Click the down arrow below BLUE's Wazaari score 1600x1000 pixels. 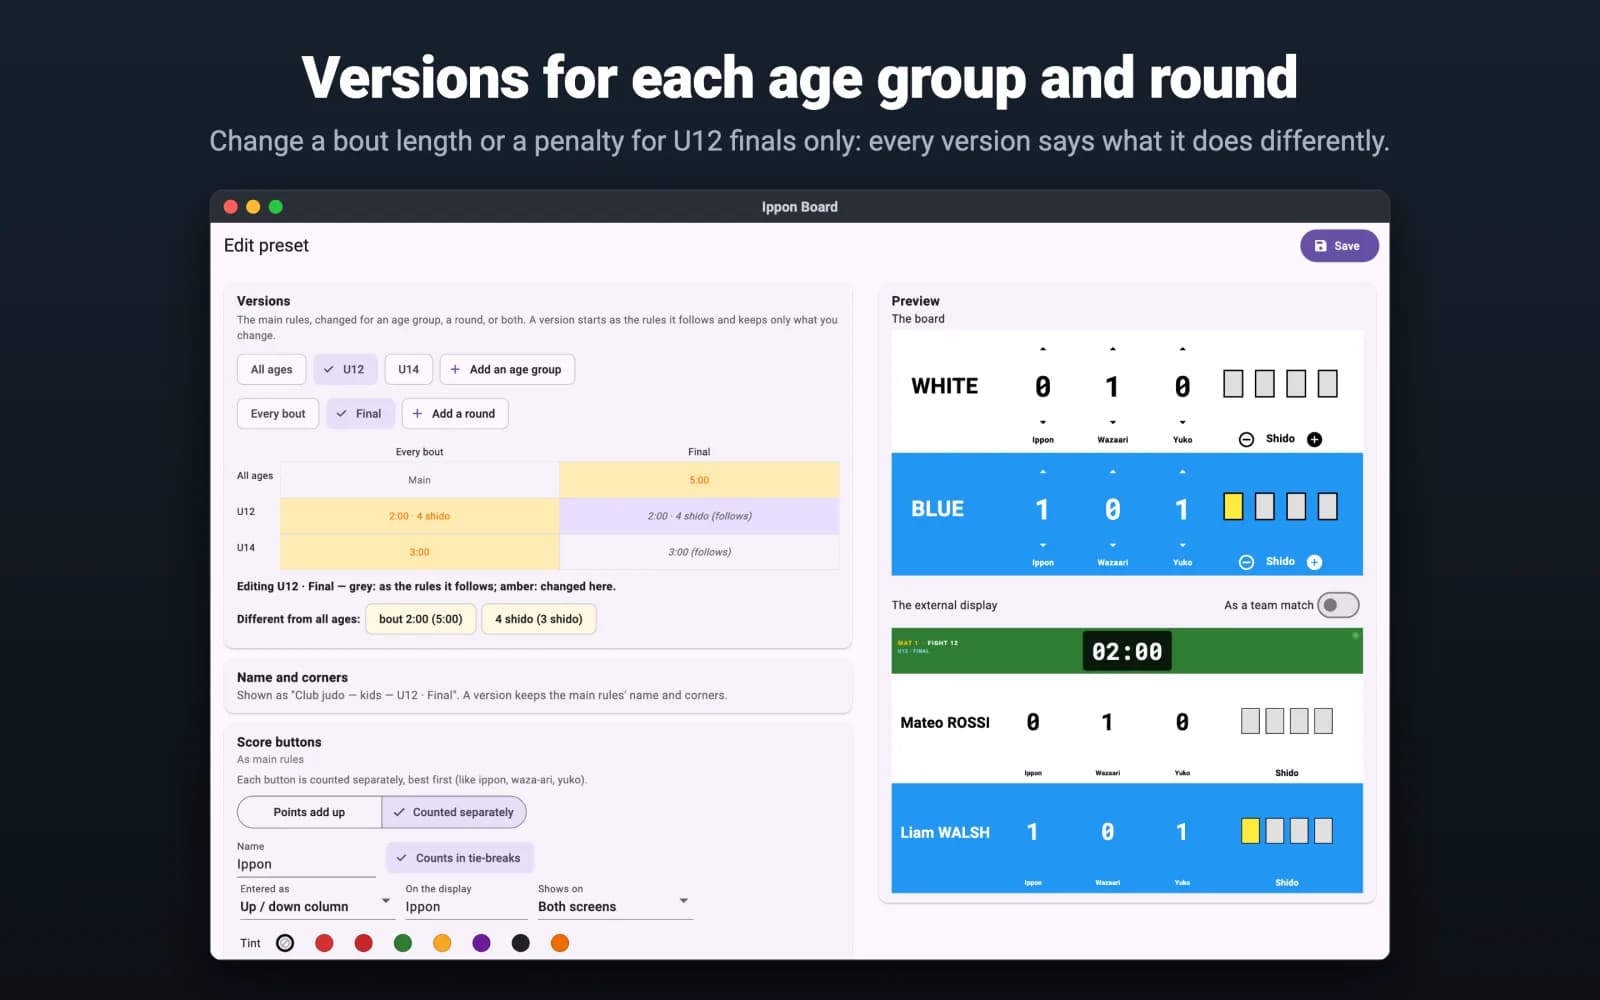tap(1112, 545)
